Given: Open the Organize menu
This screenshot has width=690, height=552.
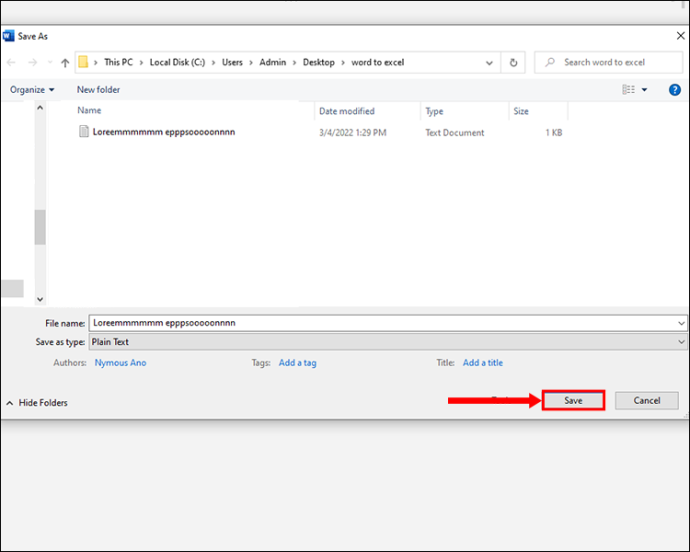Looking at the screenshot, I should 32,90.
